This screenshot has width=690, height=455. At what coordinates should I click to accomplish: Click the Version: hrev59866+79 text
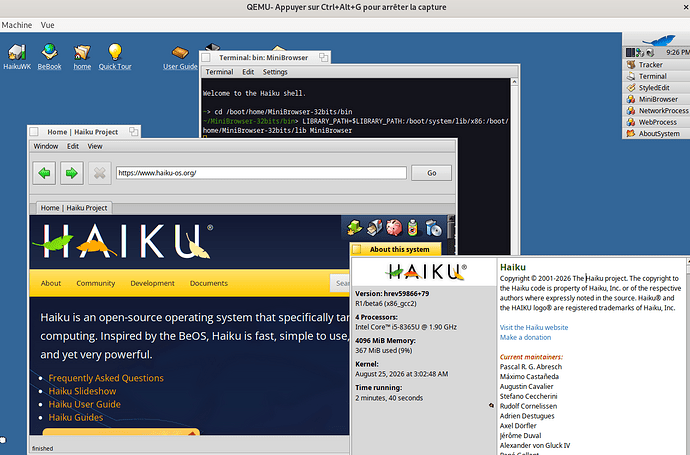pyautogui.click(x=392, y=294)
